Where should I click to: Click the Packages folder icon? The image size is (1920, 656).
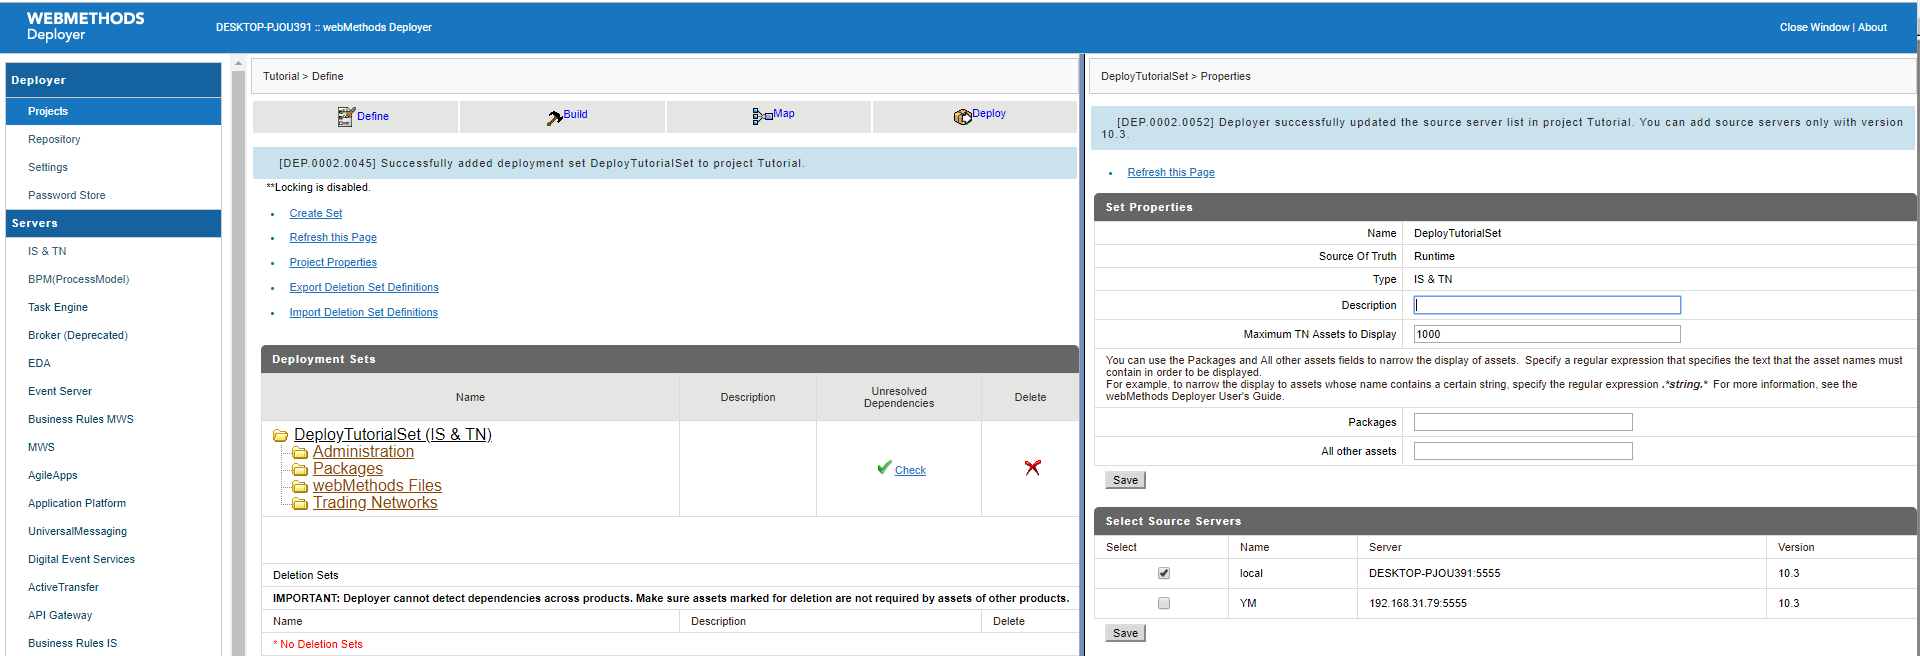(299, 470)
